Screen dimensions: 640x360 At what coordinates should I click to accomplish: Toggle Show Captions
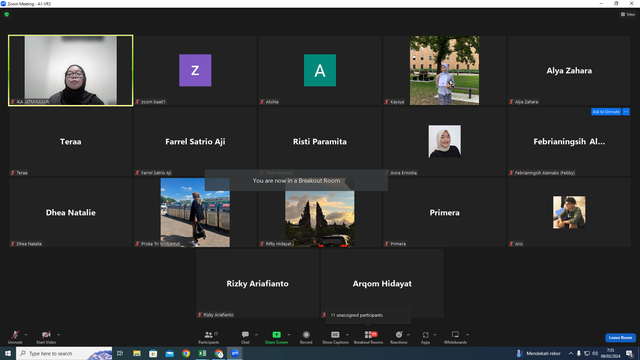[x=335, y=337]
